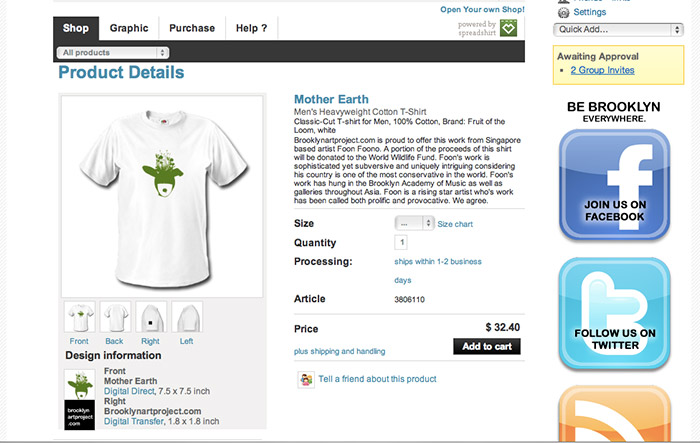Expand the Size dropdown
This screenshot has width=700, height=443.
tap(414, 224)
